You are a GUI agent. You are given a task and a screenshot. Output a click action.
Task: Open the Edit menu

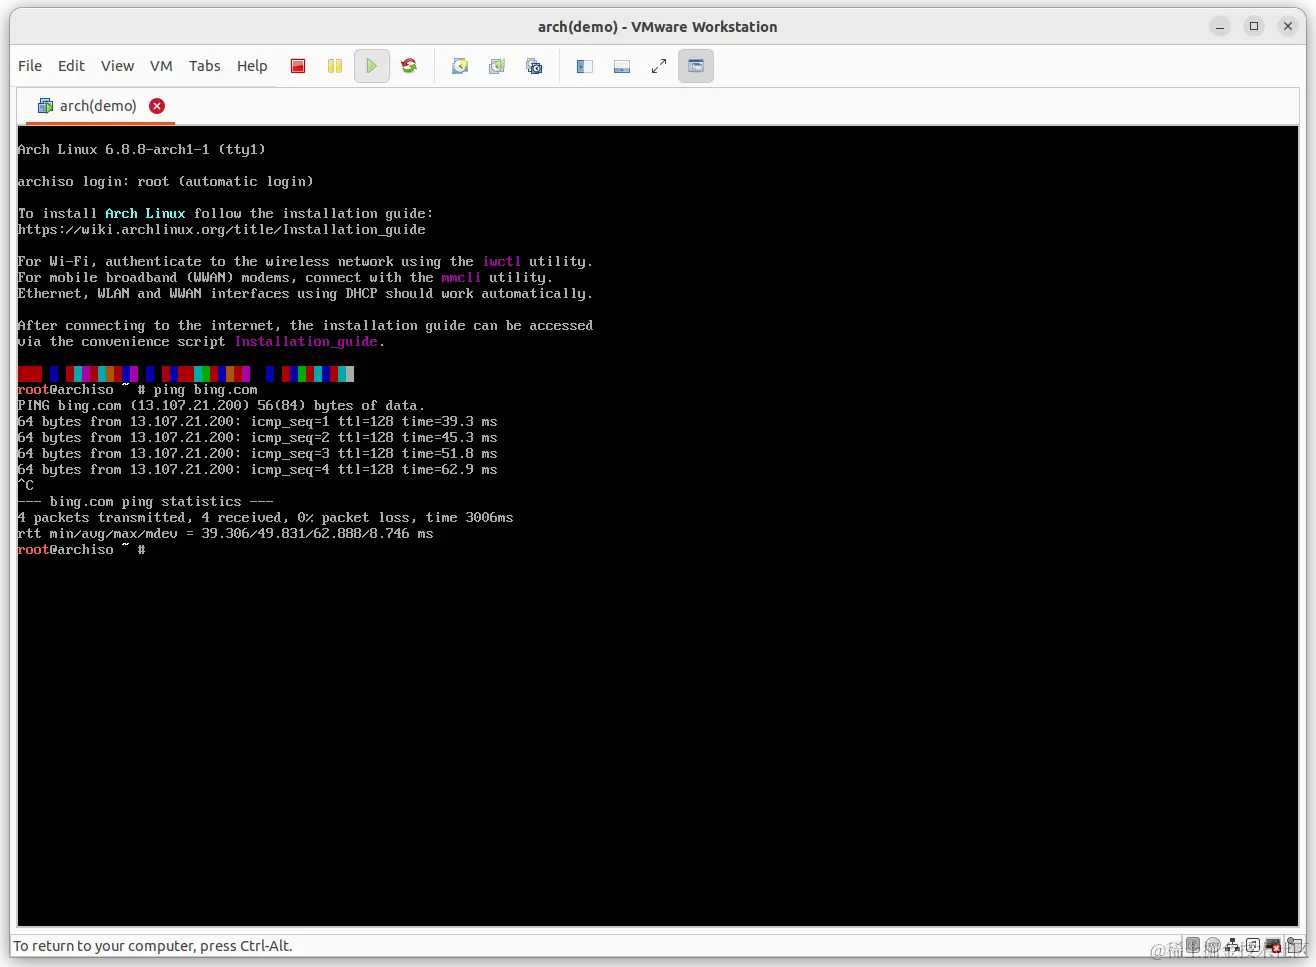[71, 66]
